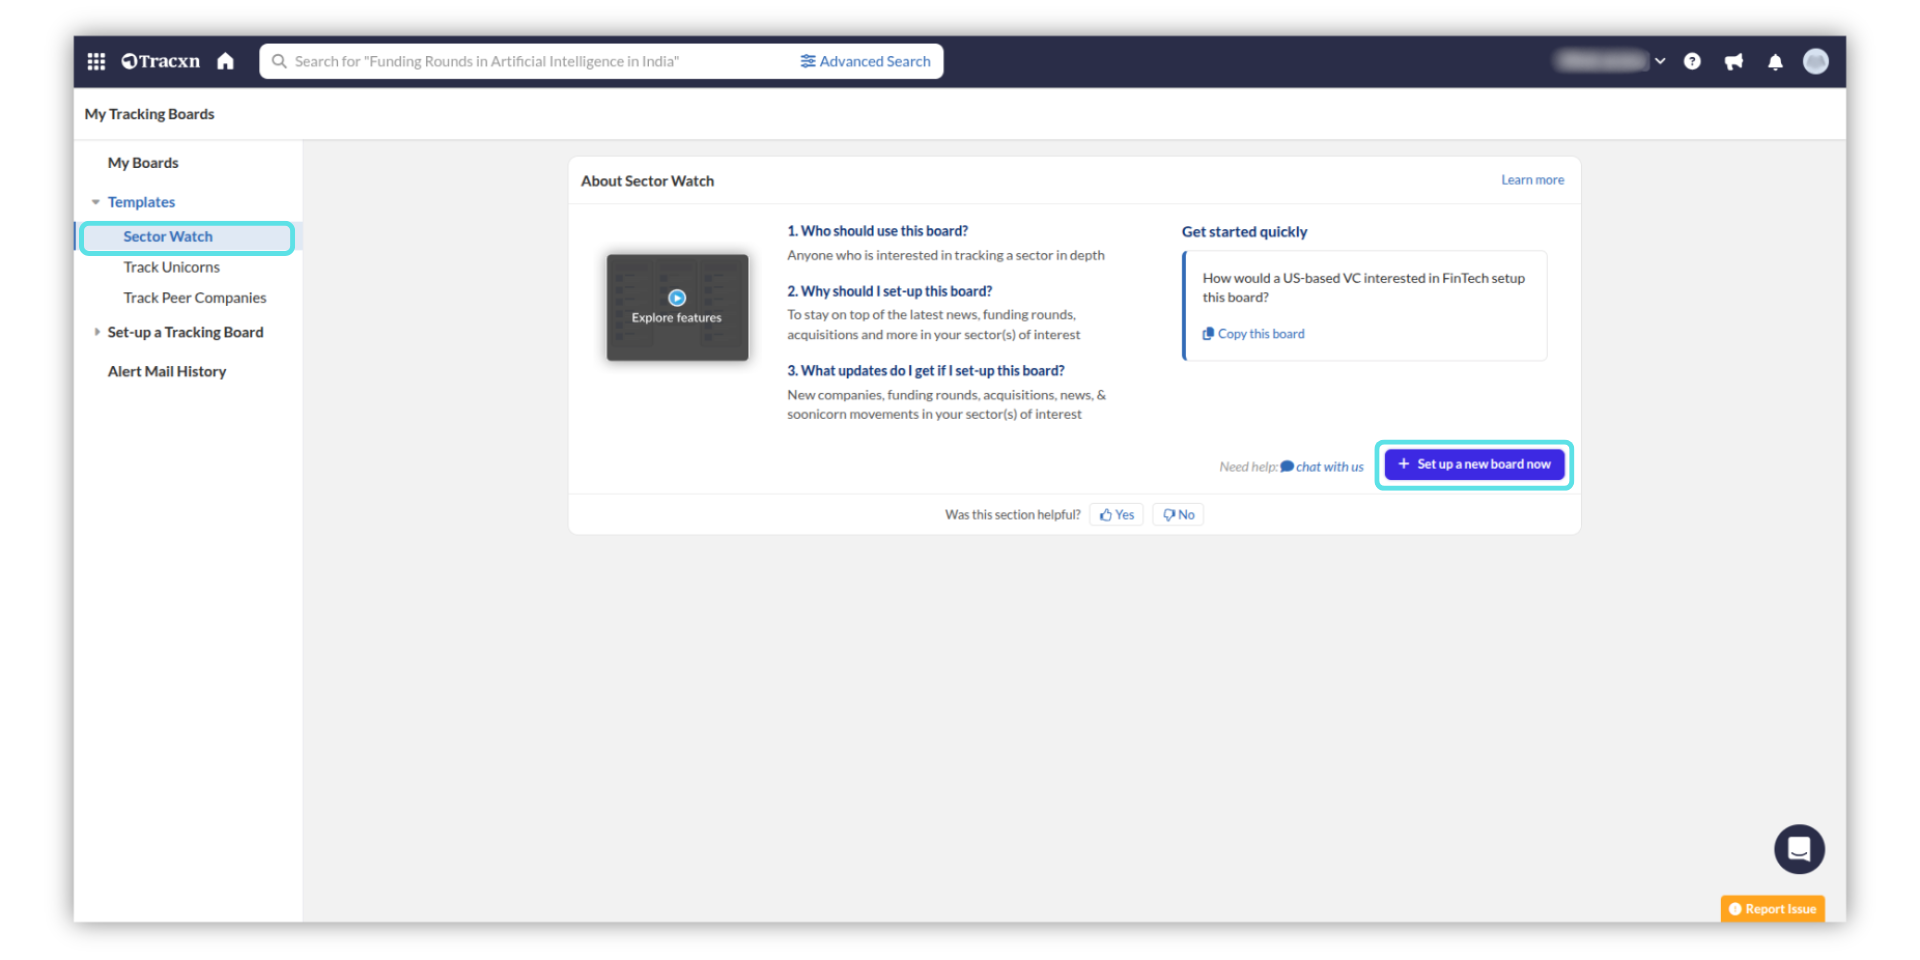Open the apps grid menu icon
Image resolution: width=1920 pixels, height=960 pixels.
[96, 62]
